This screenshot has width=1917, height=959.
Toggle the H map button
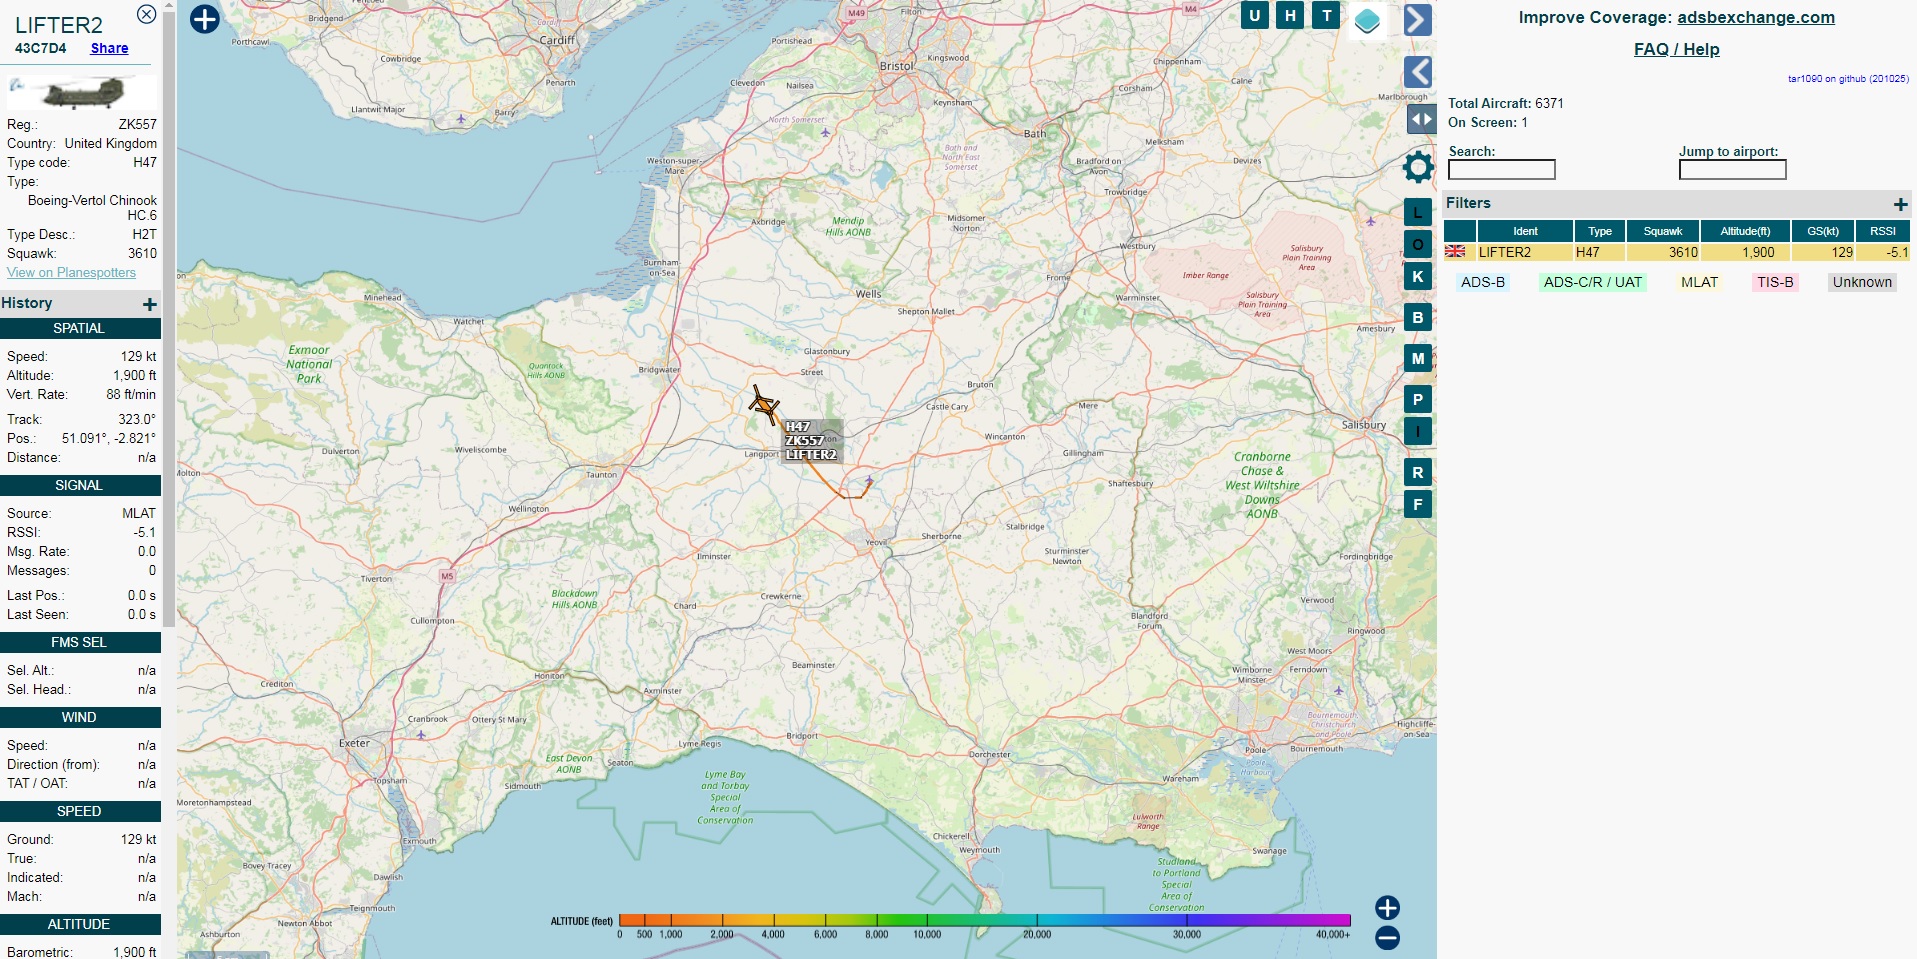pyautogui.click(x=1290, y=15)
